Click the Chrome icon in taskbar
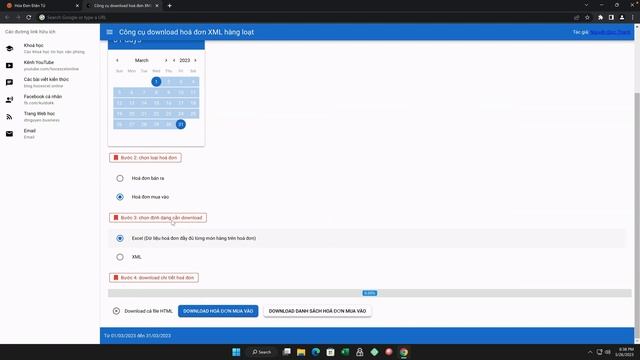Image resolution: width=640 pixels, height=360 pixels. [x=404, y=352]
